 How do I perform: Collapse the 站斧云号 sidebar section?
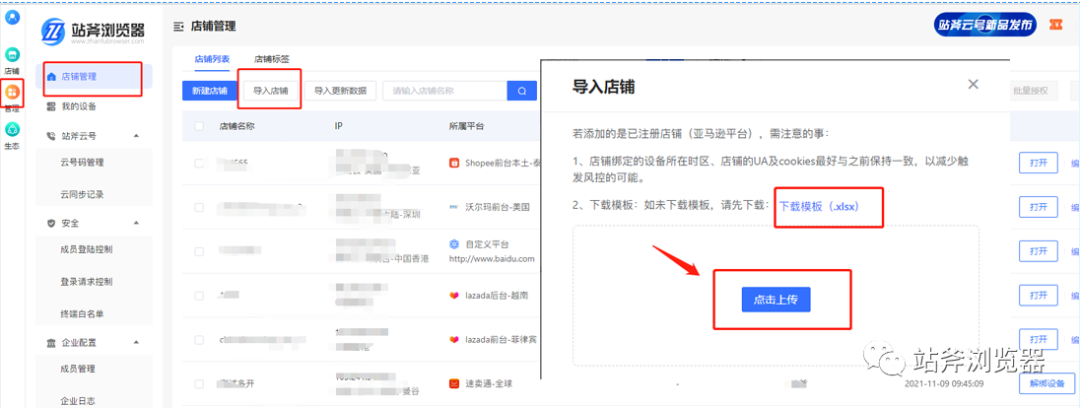136,135
